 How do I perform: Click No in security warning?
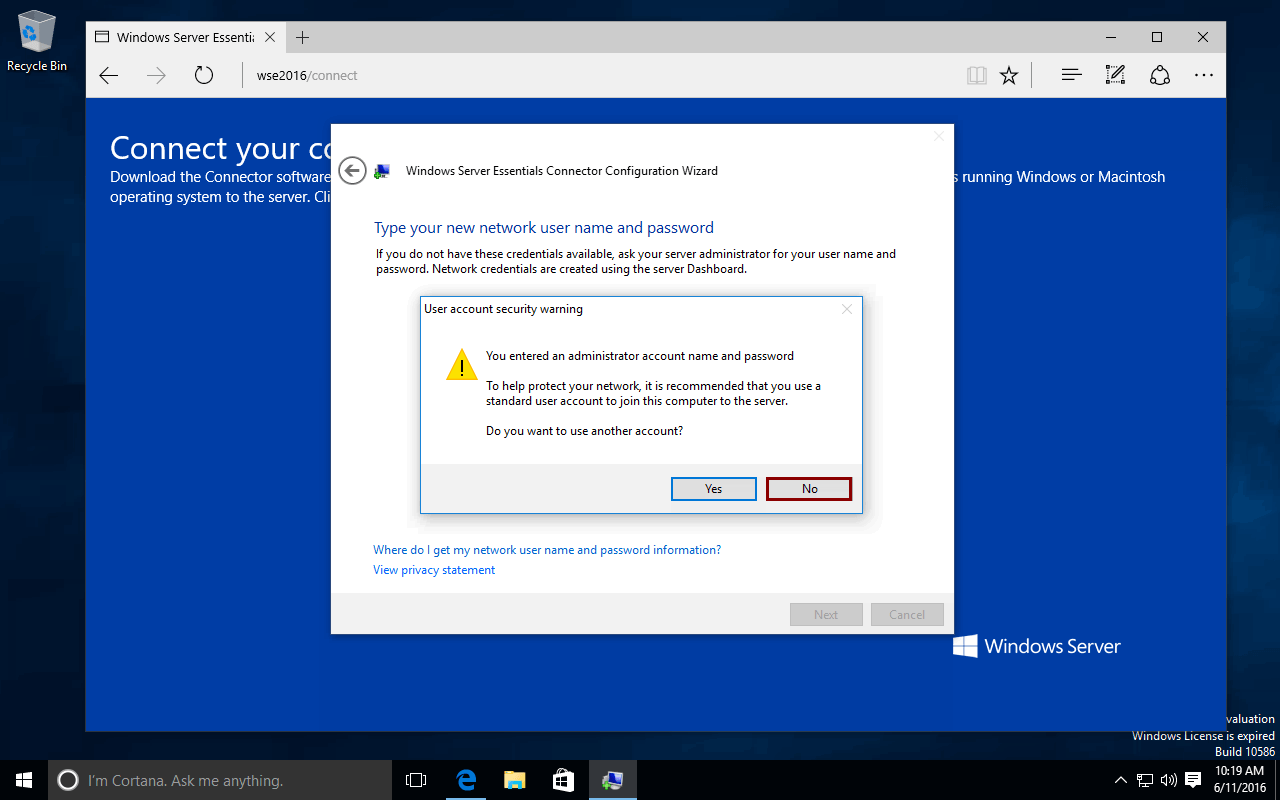click(x=809, y=488)
